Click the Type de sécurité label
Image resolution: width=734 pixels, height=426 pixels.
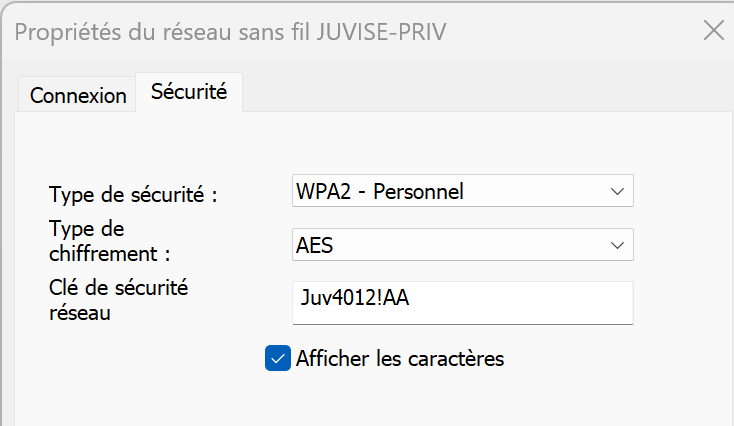pos(133,194)
